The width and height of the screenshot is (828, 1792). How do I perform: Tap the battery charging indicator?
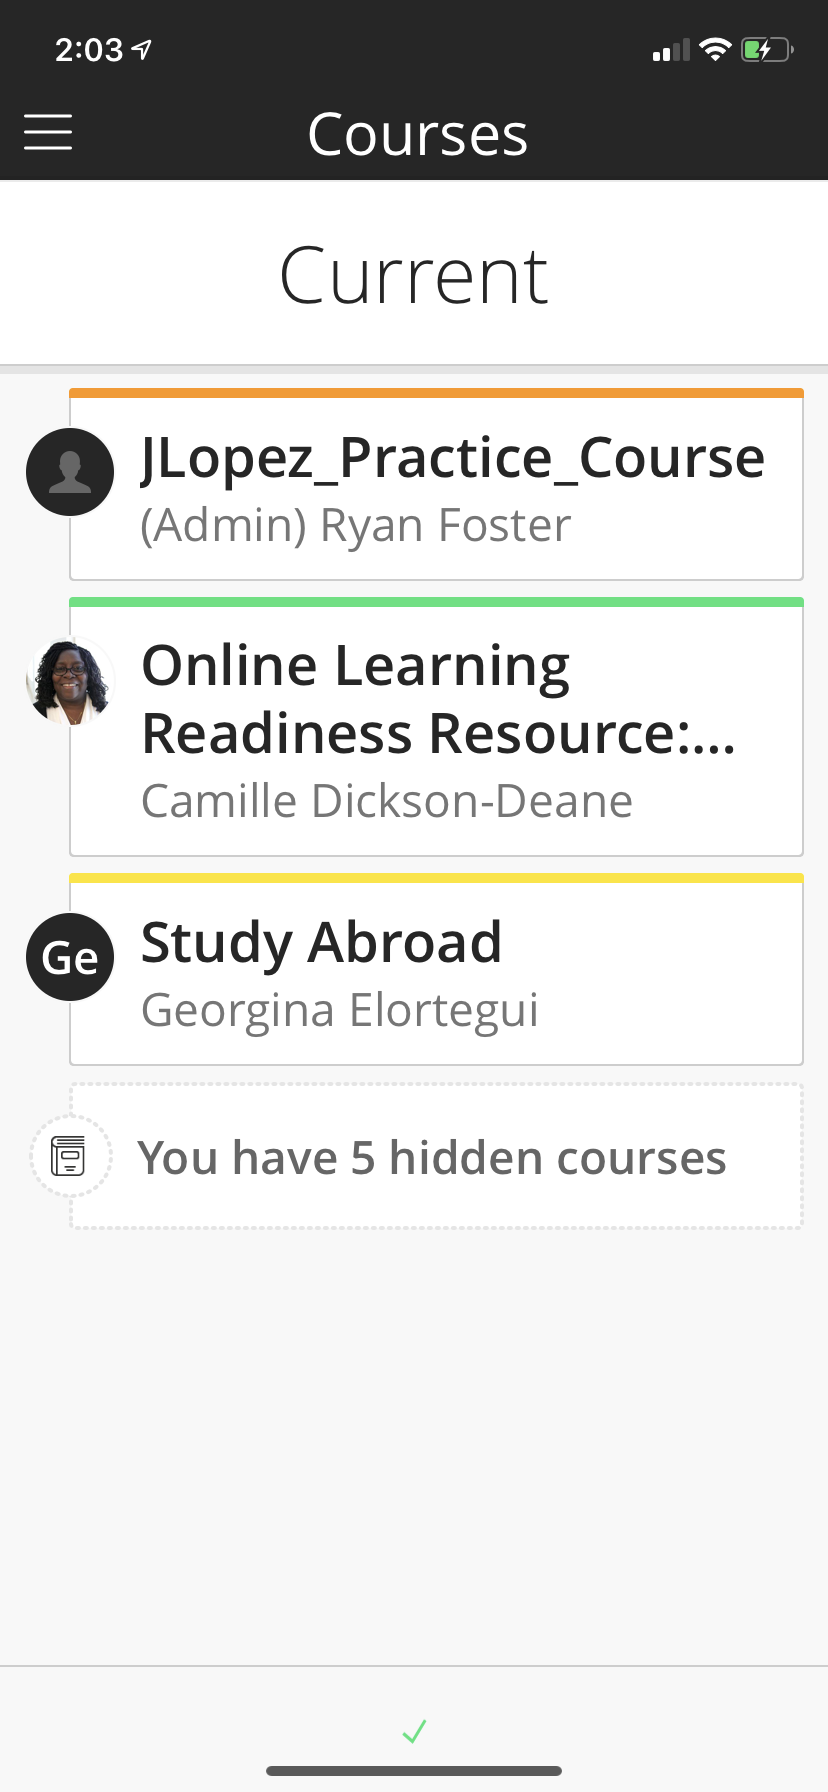coord(766,49)
